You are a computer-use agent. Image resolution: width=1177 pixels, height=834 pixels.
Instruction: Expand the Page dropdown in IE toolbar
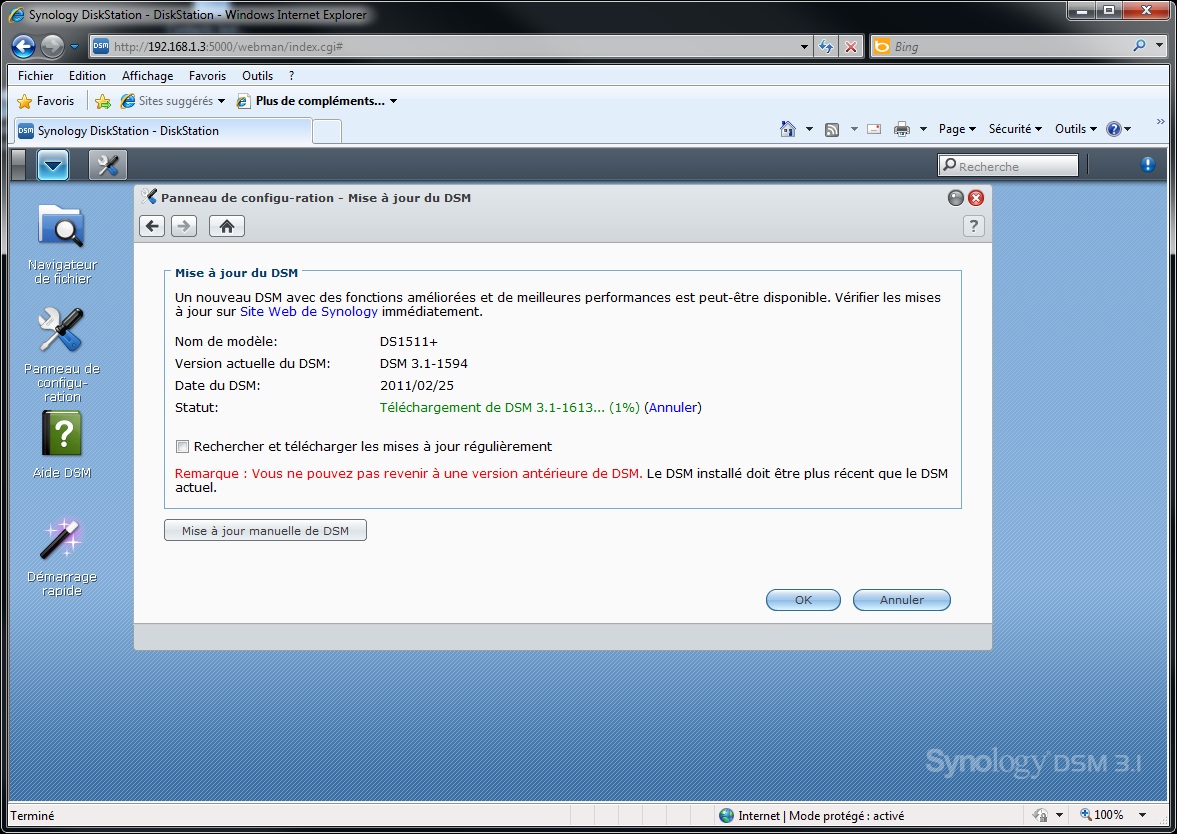tap(957, 129)
